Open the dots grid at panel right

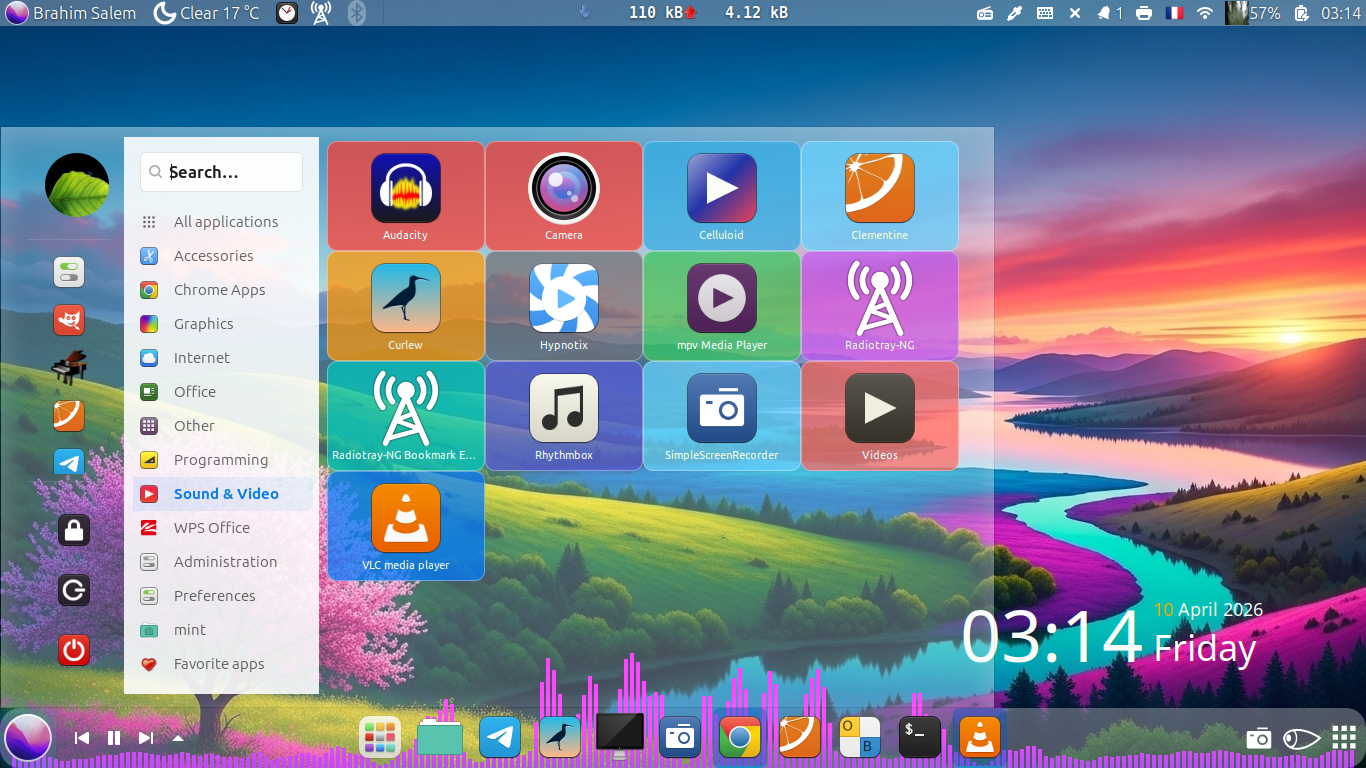click(1344, 738)
